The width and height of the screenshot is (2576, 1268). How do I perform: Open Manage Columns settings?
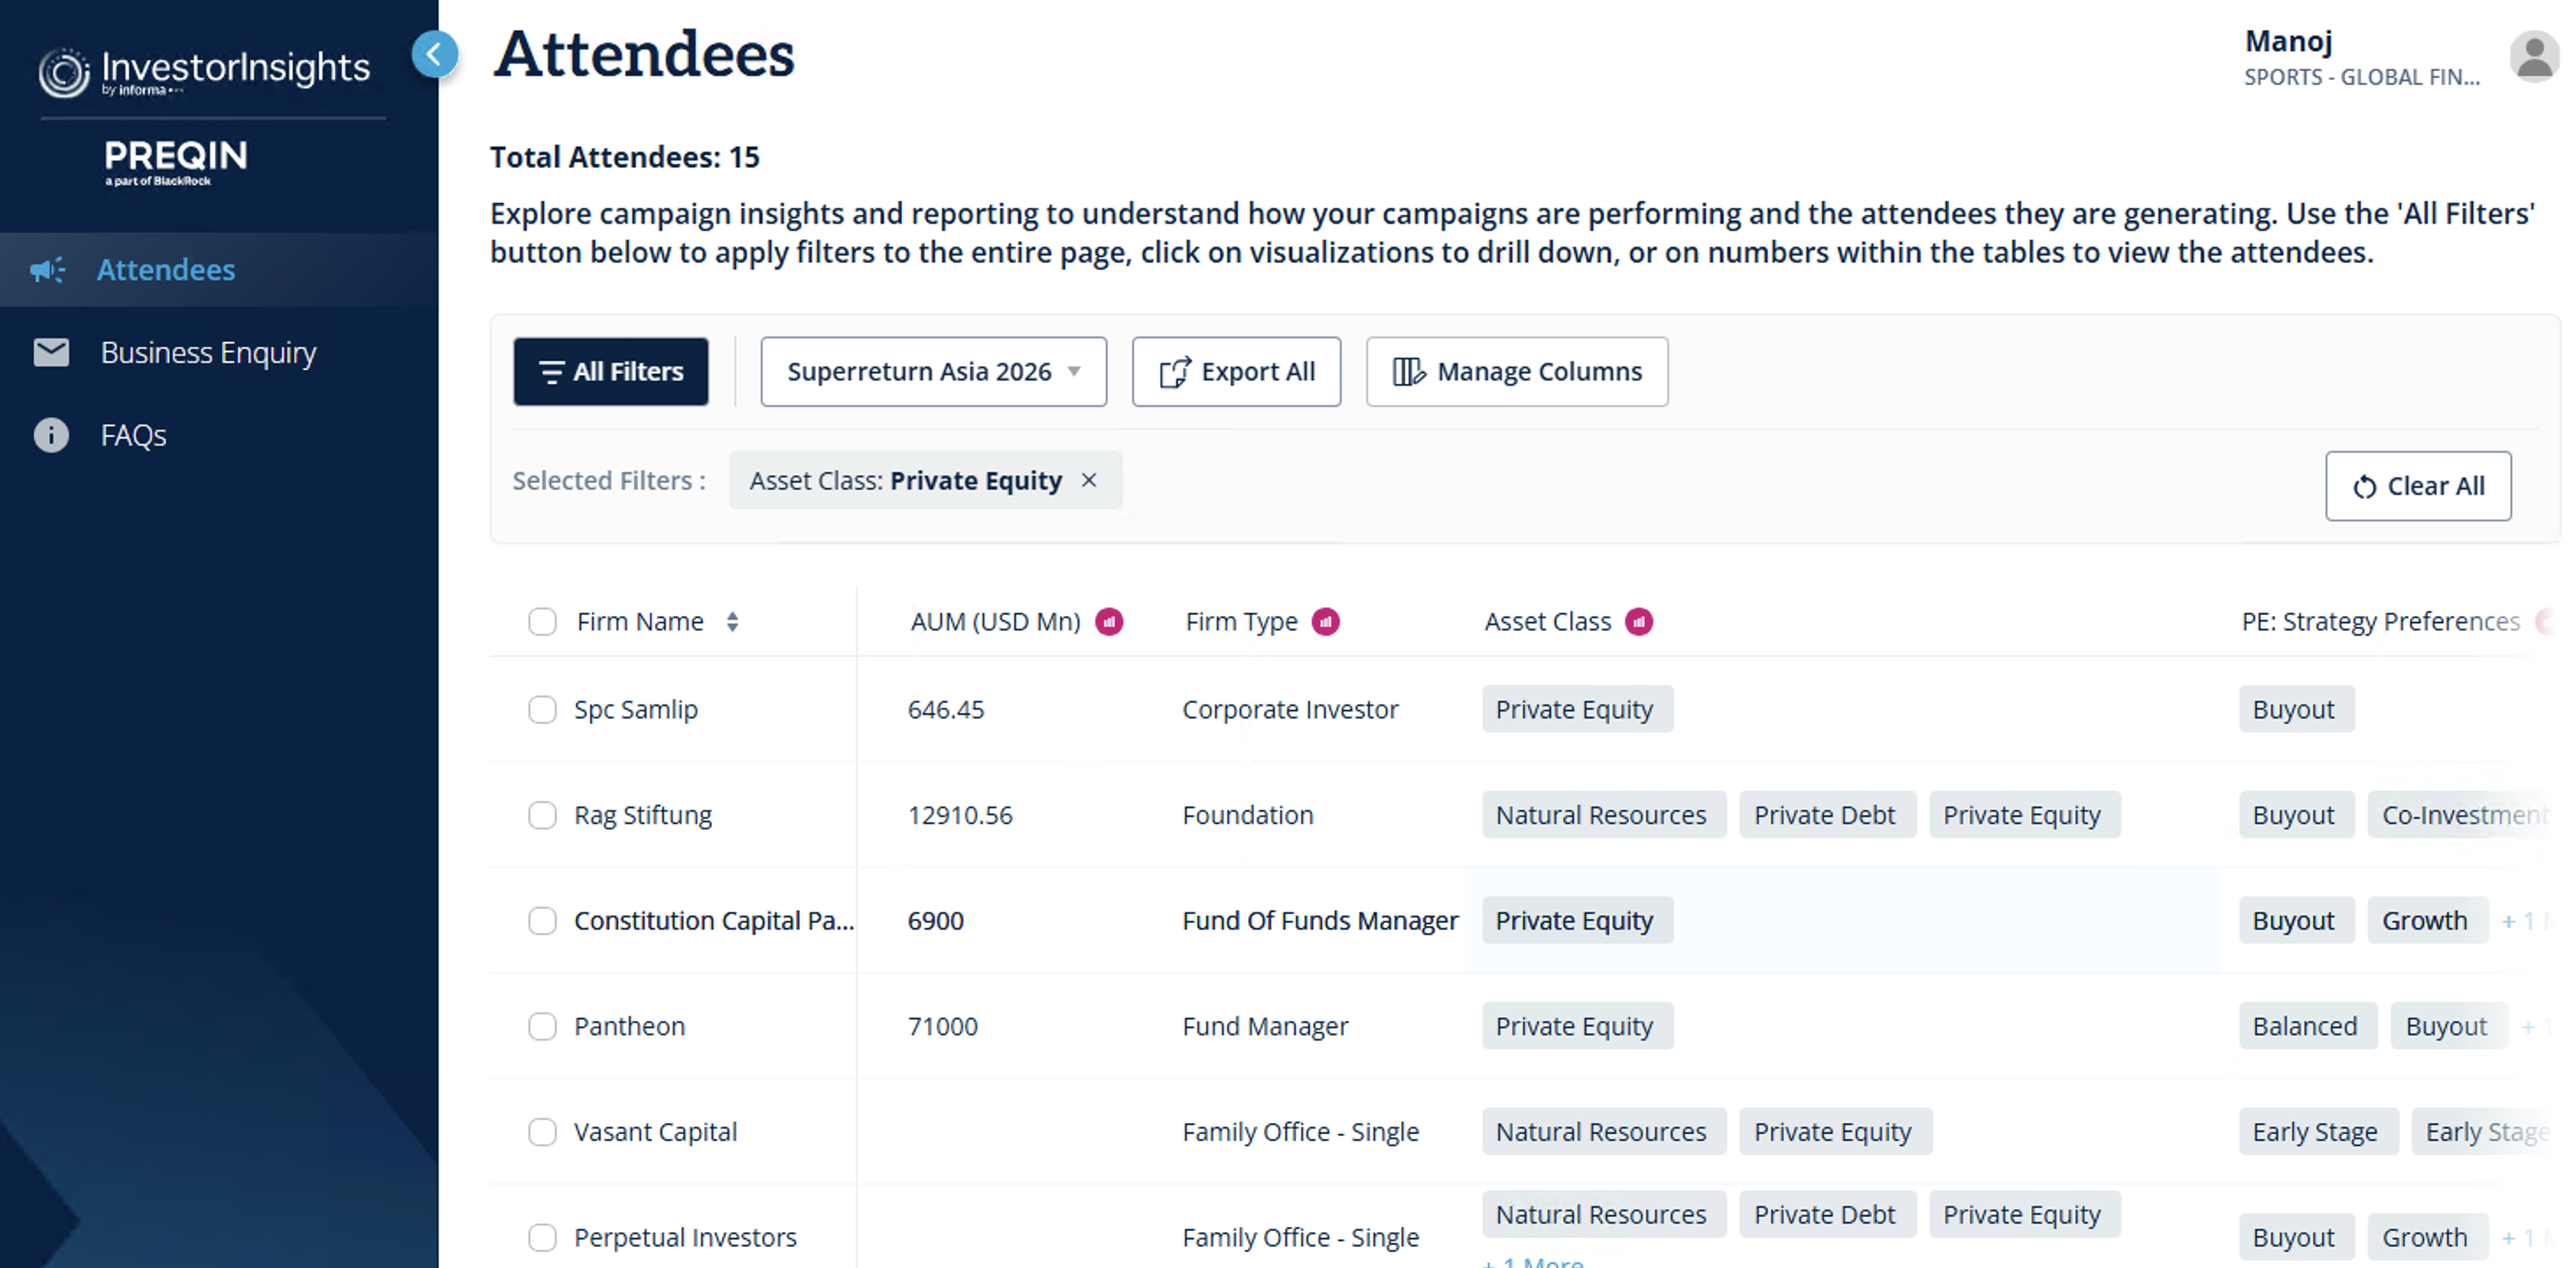click(x=1516, y=372)
